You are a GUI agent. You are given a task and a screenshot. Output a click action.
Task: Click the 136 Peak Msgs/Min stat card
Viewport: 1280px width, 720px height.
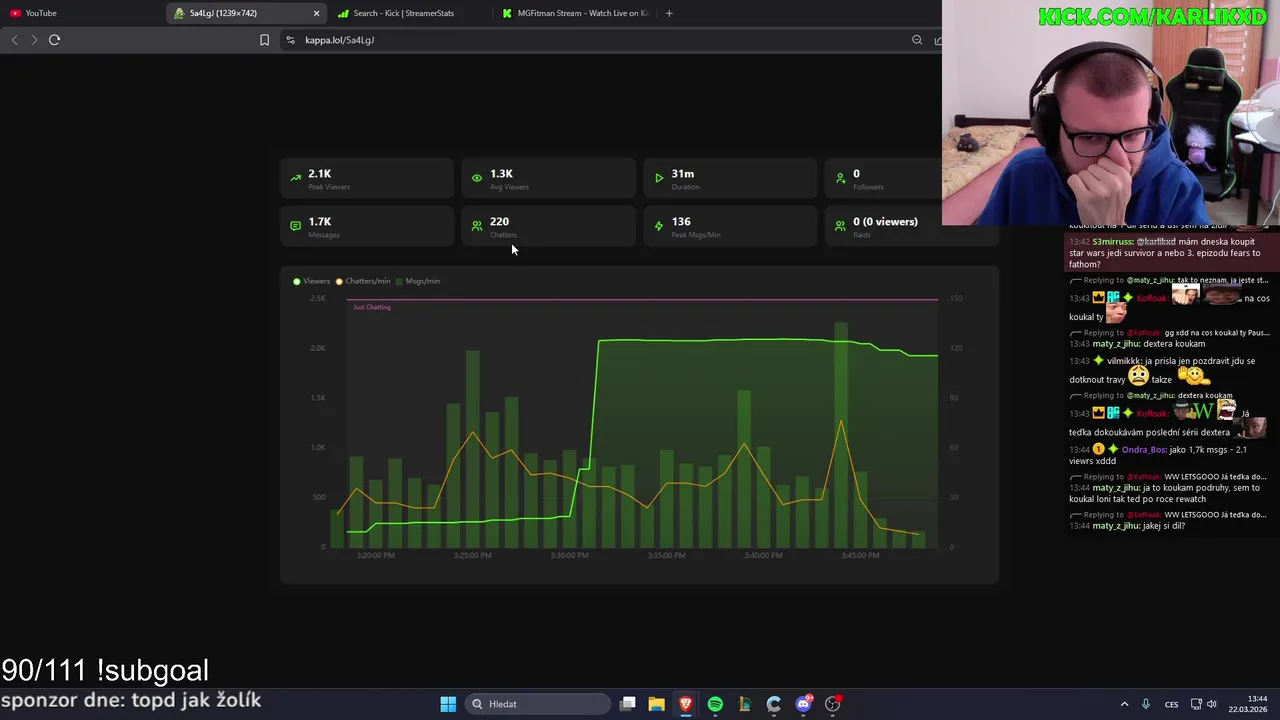[x=730, y=227]
